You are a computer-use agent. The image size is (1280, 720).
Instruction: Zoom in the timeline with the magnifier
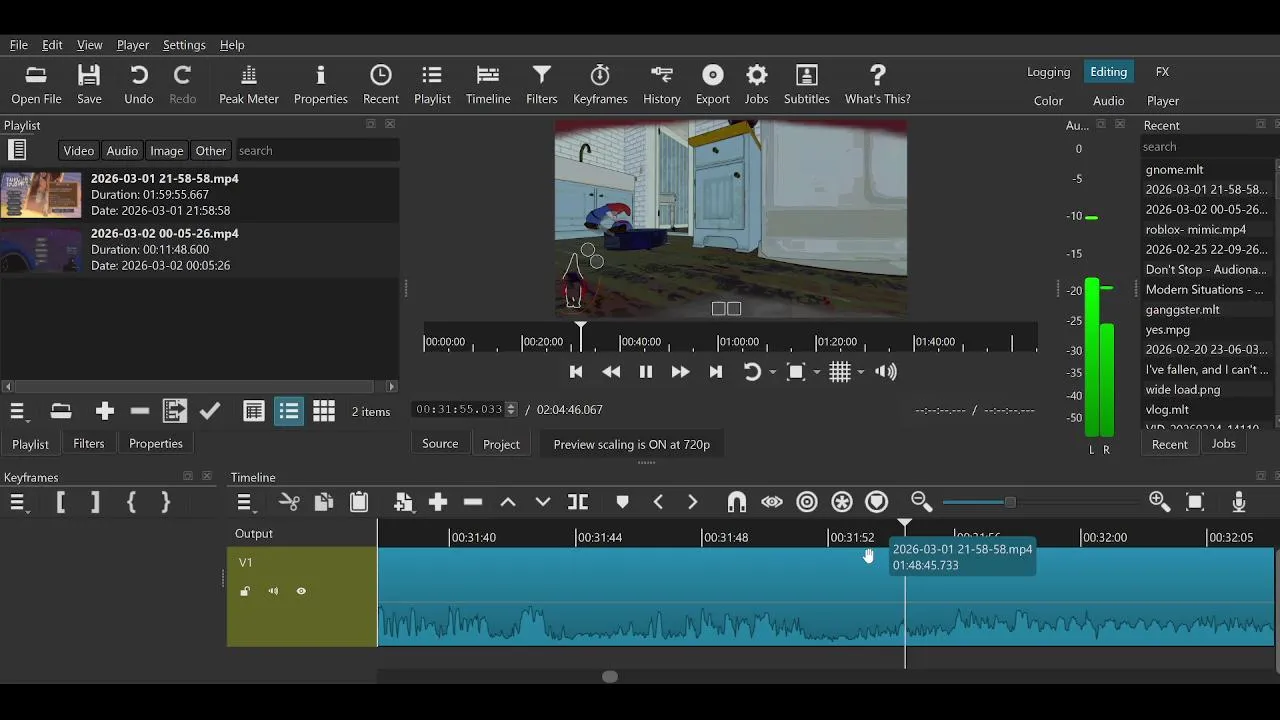click(1160, 502)
